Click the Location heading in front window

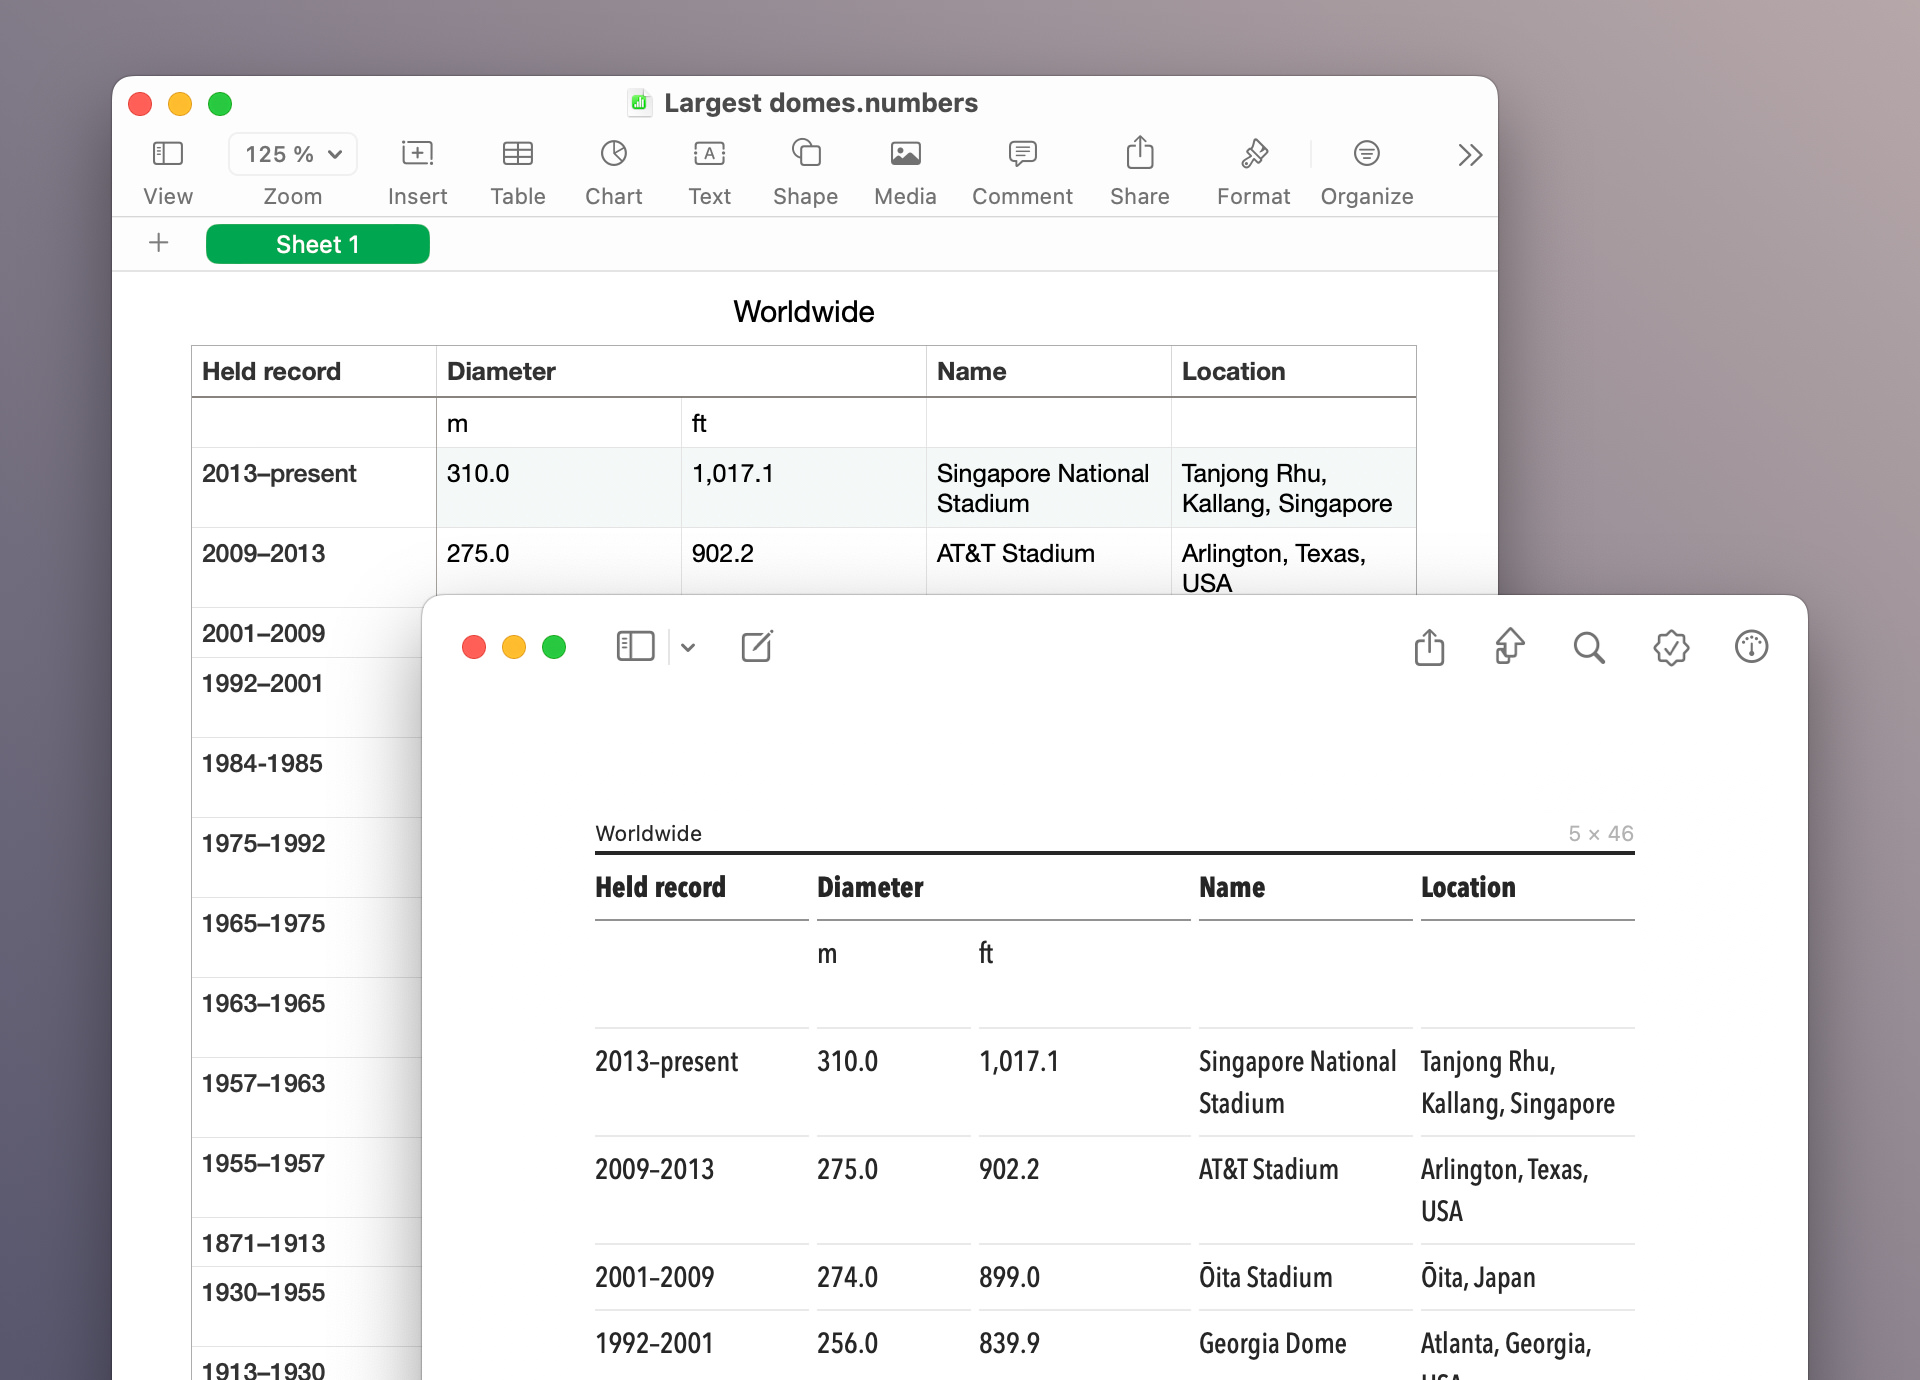[1468, 887]
